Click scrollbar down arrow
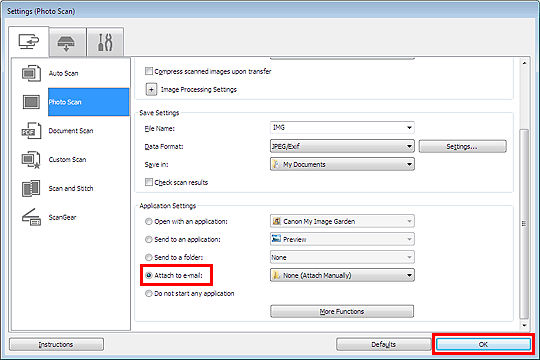This screenshot has height=360, width=540. coord(524,325)
